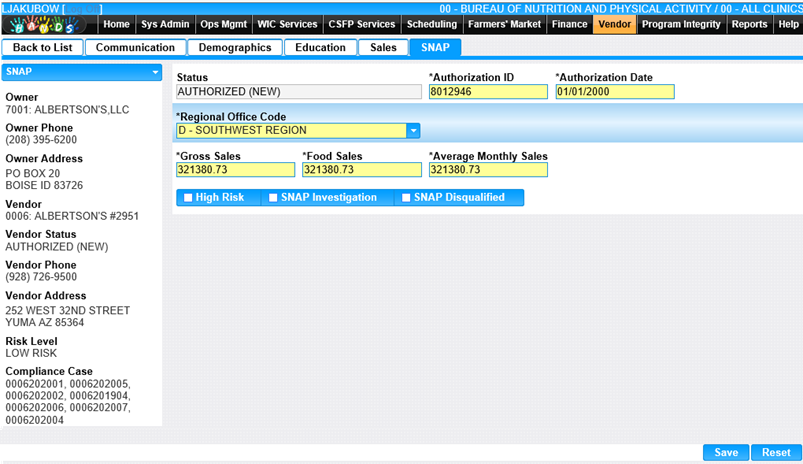Click the LJAKUBOW username text
The image size is (803, 464).
click(x=31, y=9)
